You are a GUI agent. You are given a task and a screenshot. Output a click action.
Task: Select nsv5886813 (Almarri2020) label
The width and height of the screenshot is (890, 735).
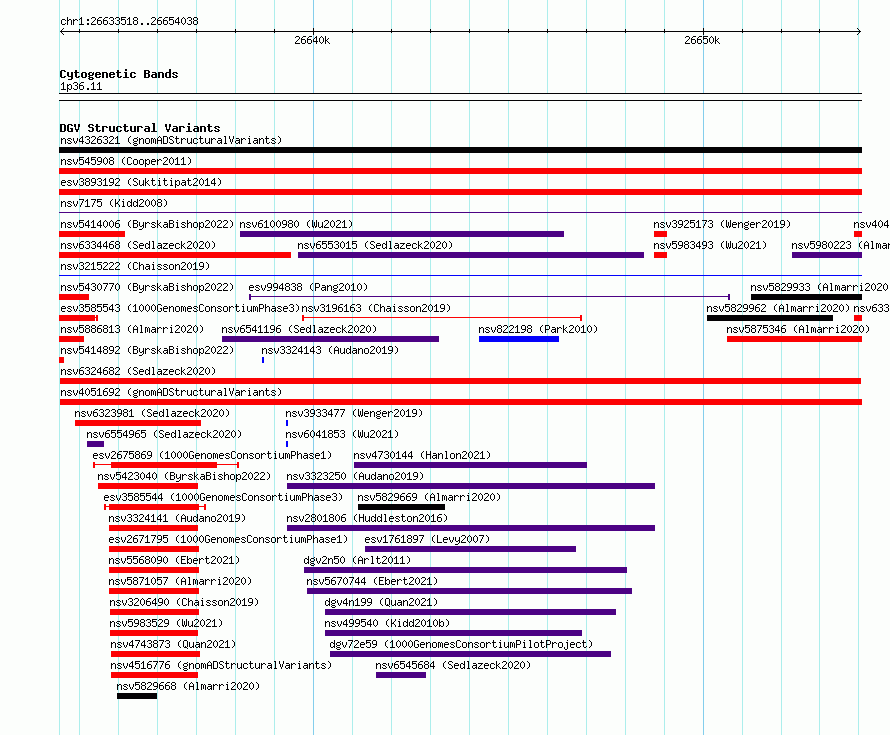(132, 329)
